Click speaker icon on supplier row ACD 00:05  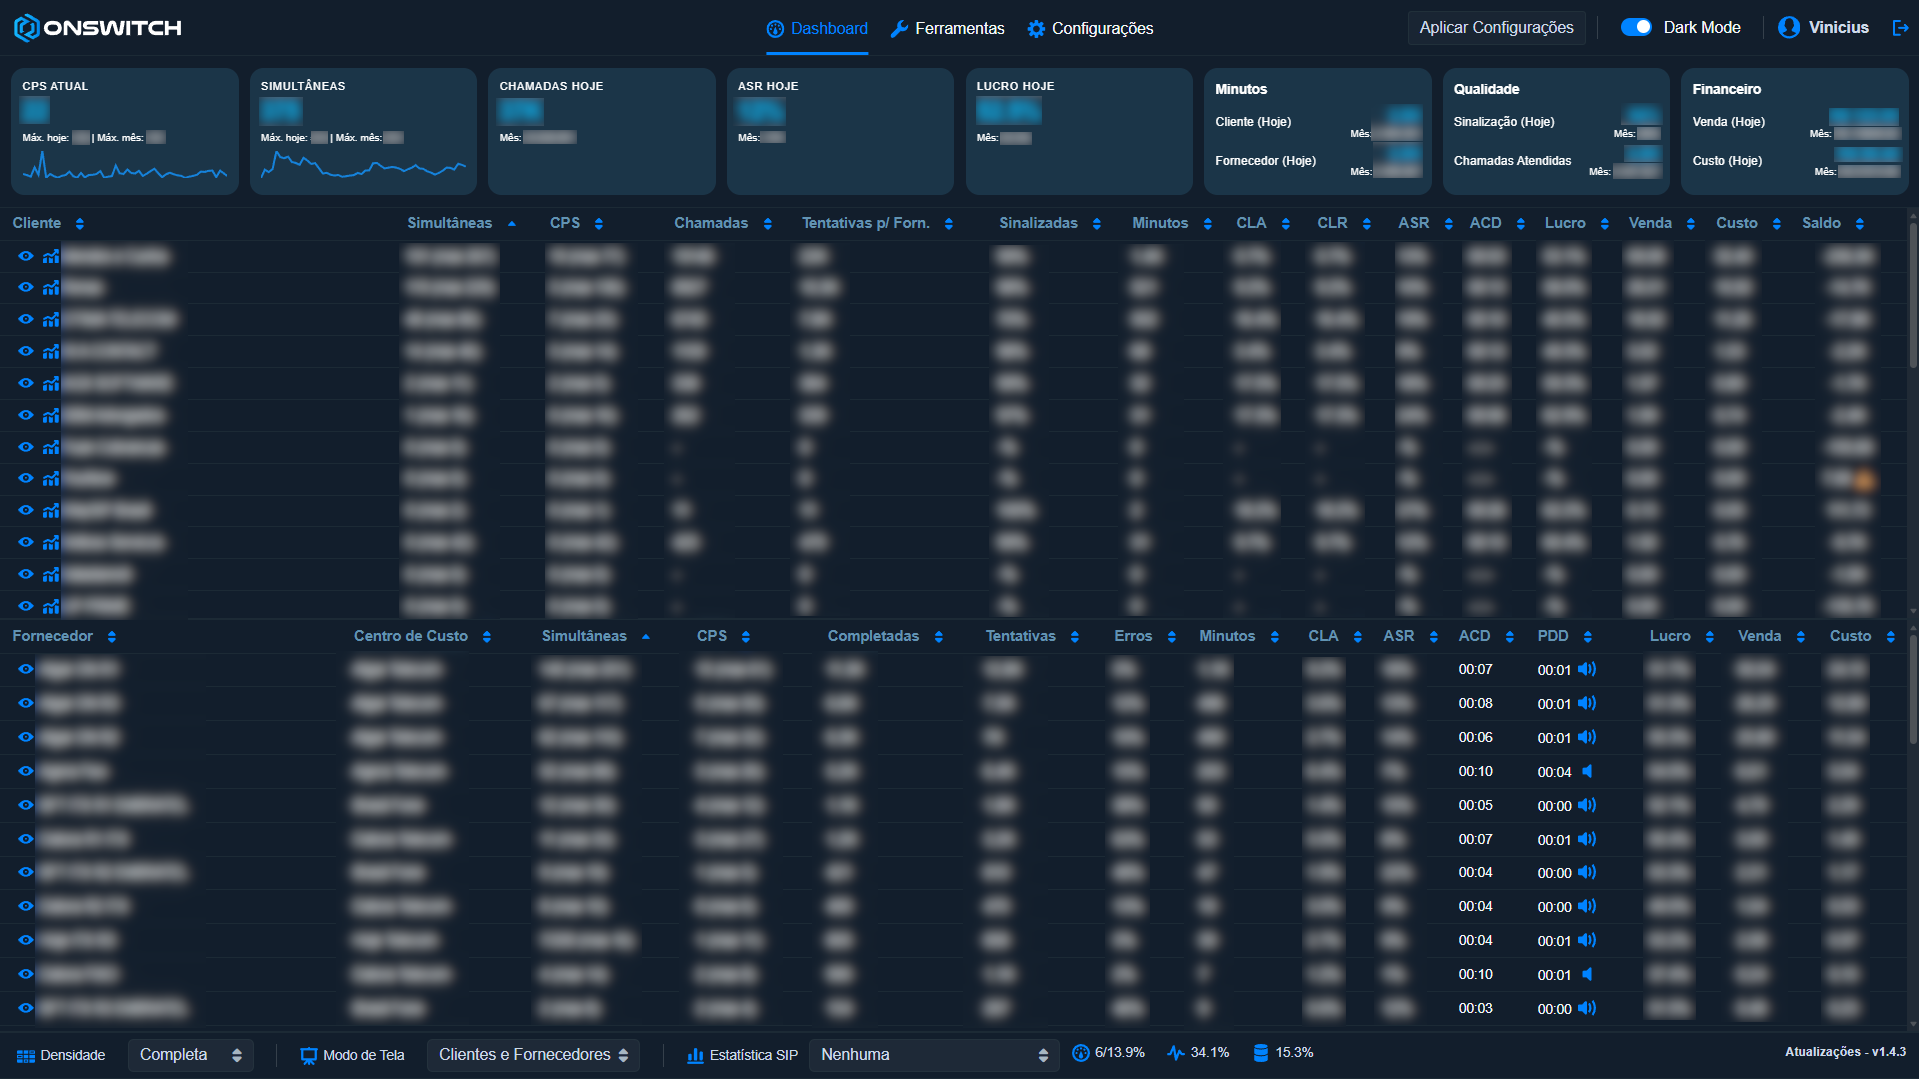pos(1587,805)
